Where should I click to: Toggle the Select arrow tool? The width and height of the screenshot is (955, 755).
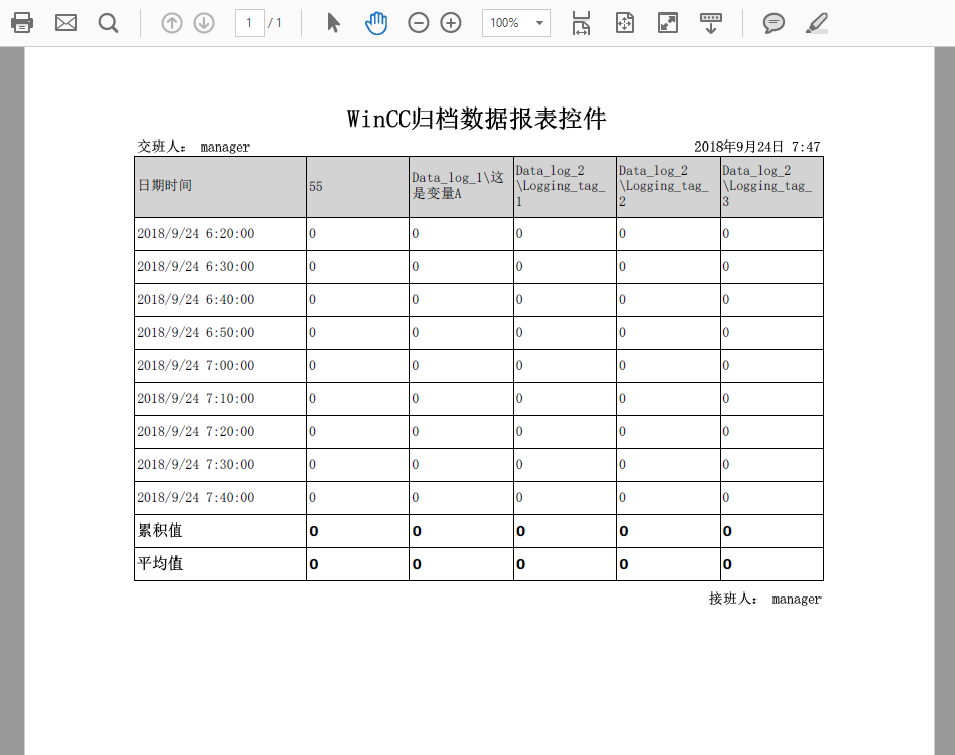[333, 22]
